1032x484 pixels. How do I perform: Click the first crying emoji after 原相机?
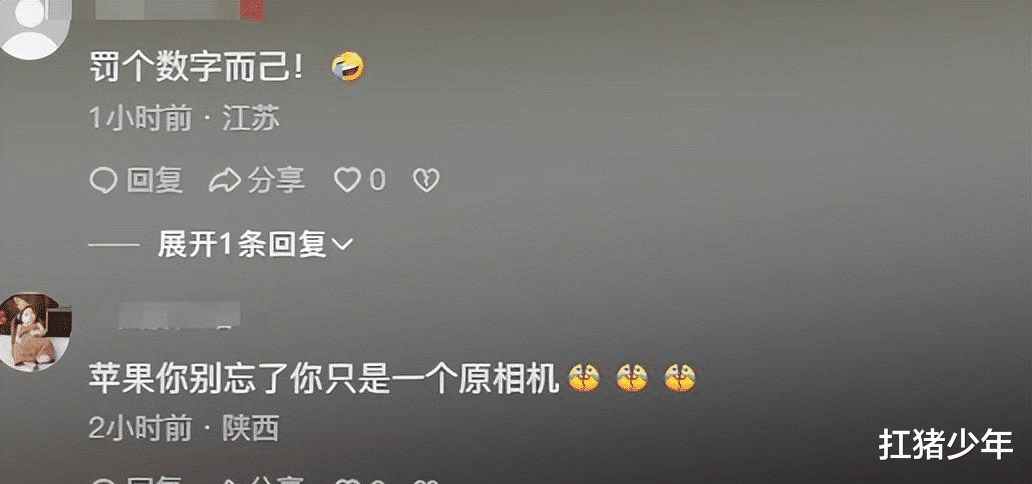pos(584,378)
